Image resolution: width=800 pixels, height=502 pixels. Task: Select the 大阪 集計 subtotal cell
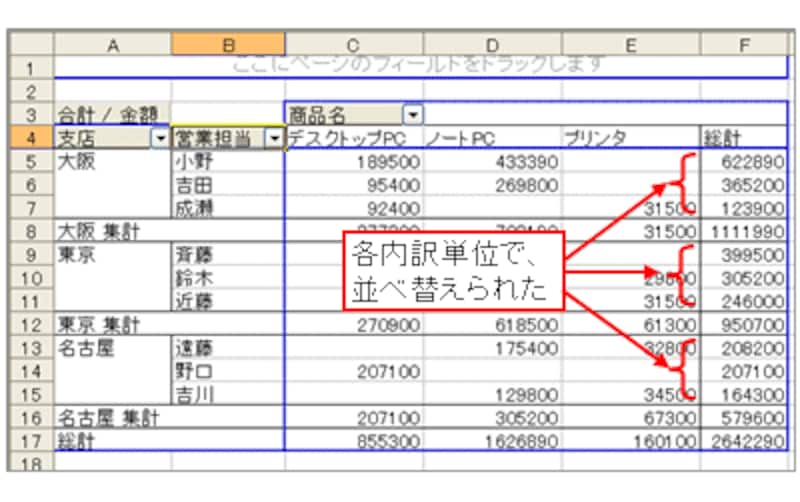click(x=112, y=231)
